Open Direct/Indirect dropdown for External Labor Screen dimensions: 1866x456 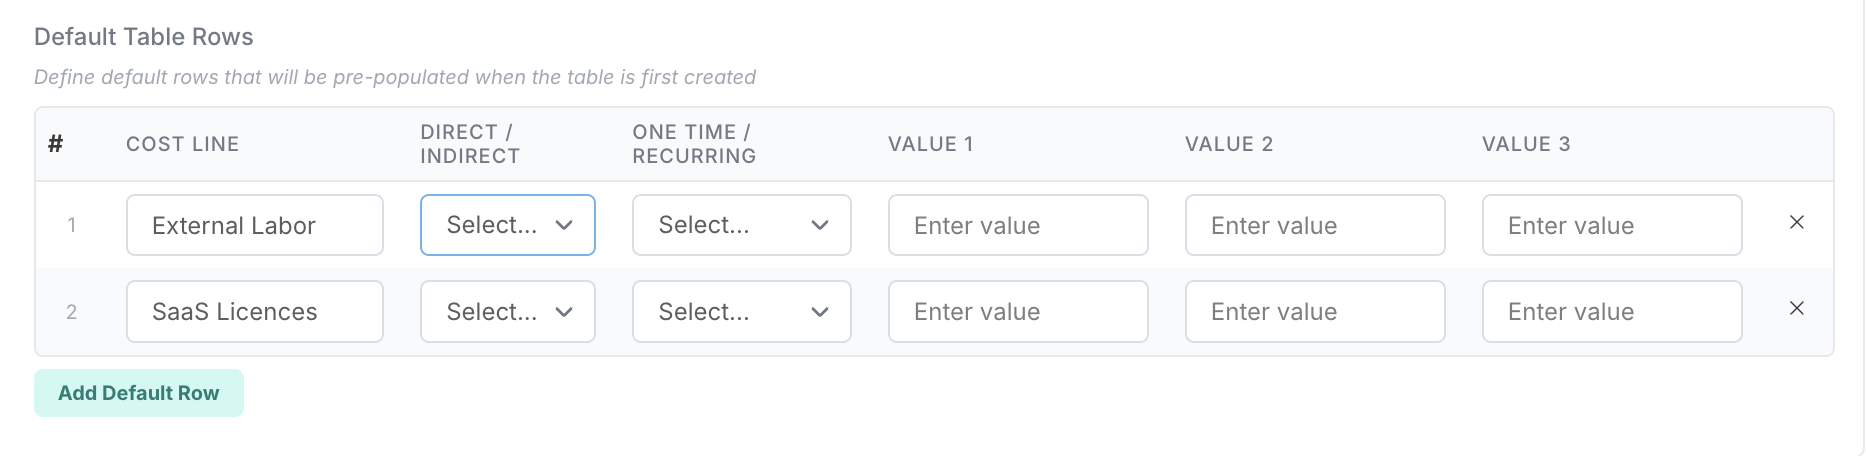[x=507, y=225]
